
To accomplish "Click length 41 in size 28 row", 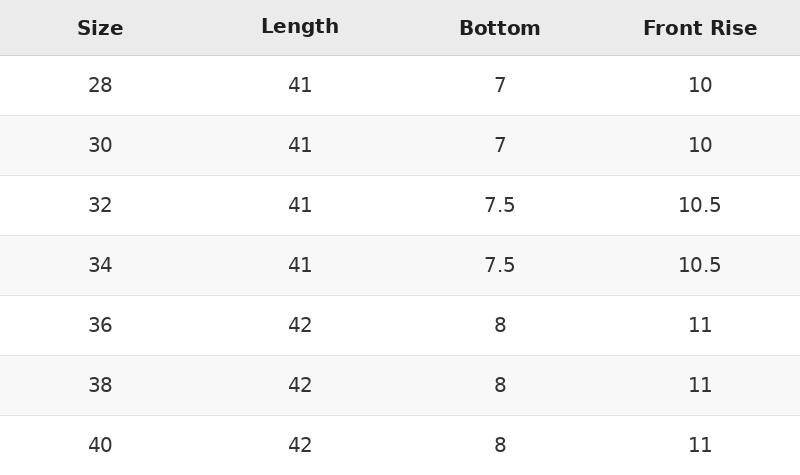I will (300, 85).
